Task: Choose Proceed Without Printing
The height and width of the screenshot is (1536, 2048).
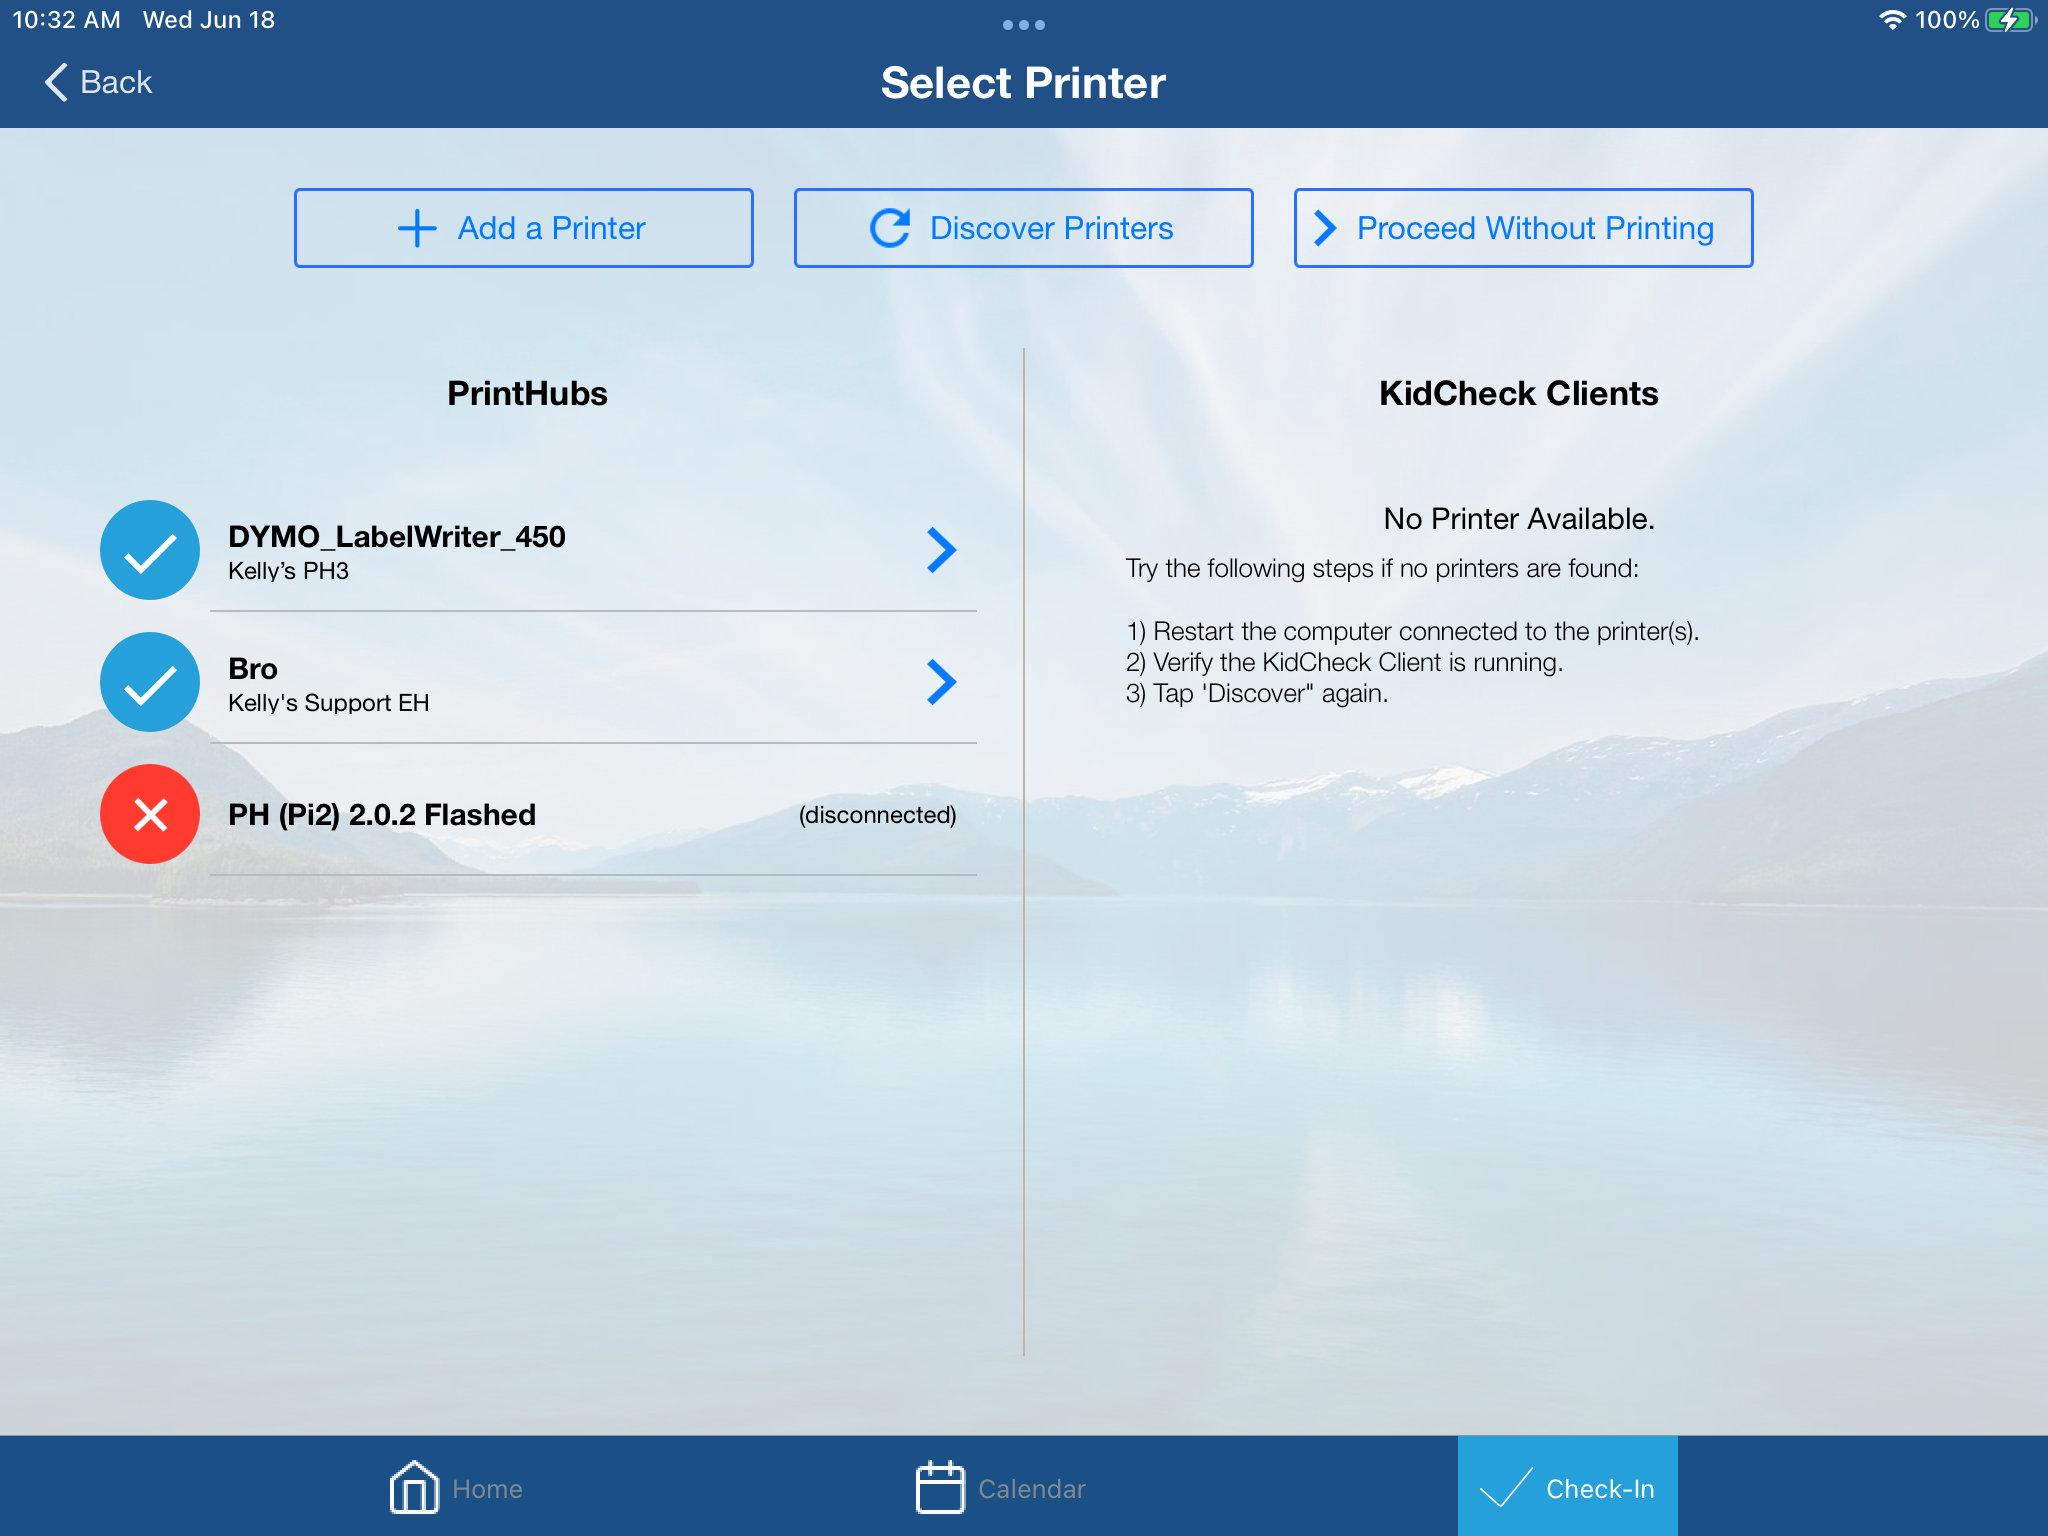Action: [1523, 228]
